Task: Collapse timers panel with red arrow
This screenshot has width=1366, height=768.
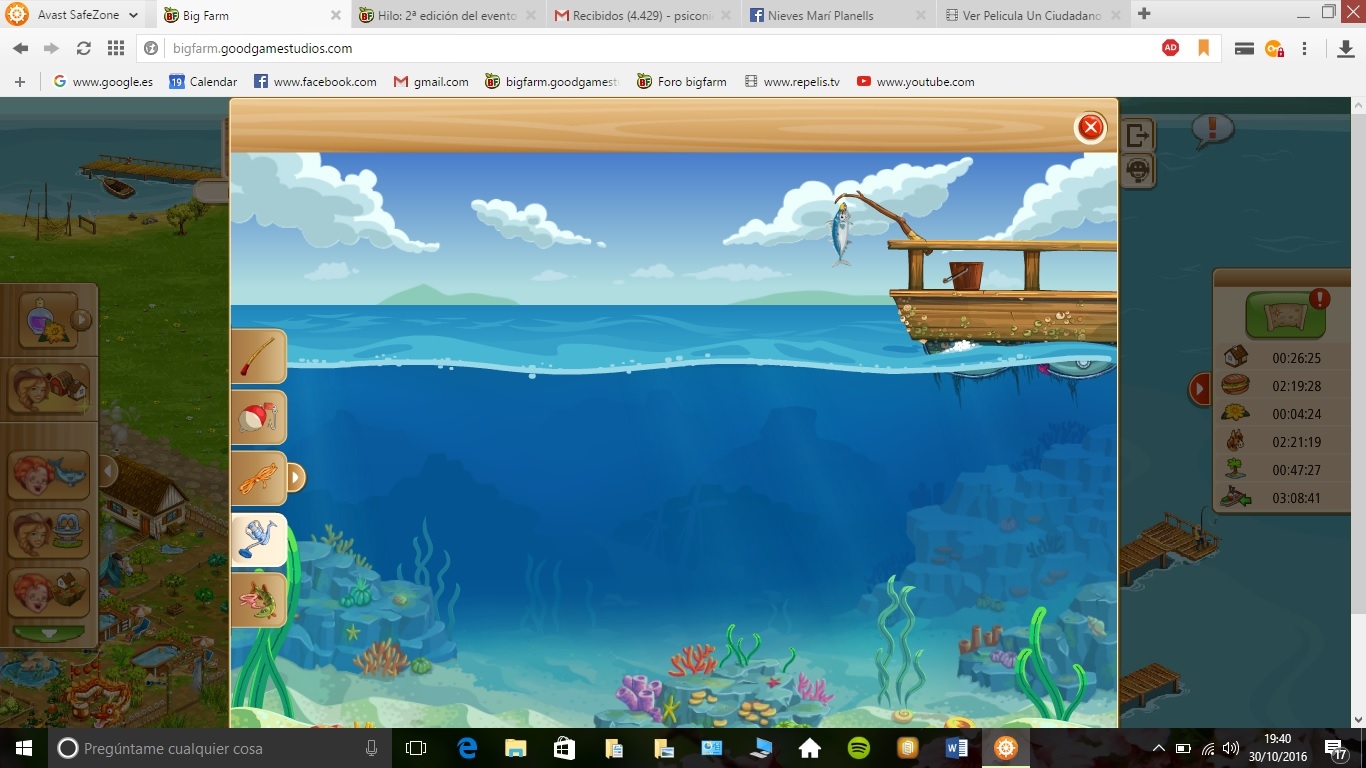Action: tap(1199, 389)
